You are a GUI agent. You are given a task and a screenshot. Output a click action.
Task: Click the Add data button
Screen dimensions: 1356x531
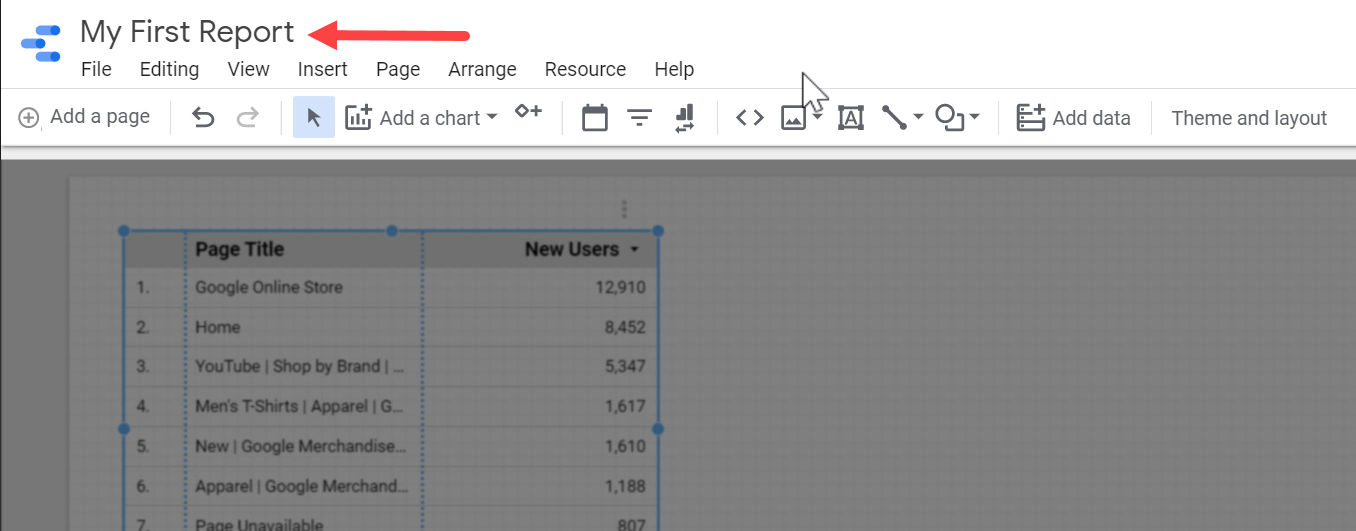[1073, 118]
